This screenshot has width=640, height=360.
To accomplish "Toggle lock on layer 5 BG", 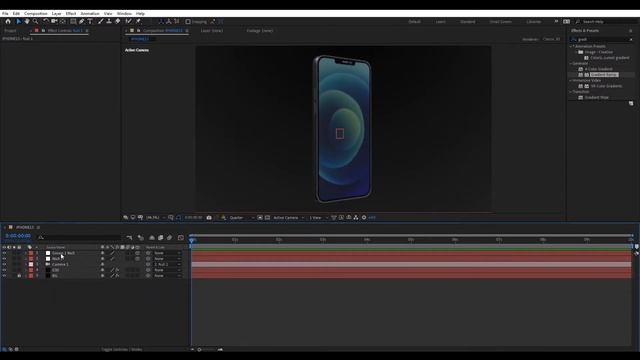I will (19, 276).
